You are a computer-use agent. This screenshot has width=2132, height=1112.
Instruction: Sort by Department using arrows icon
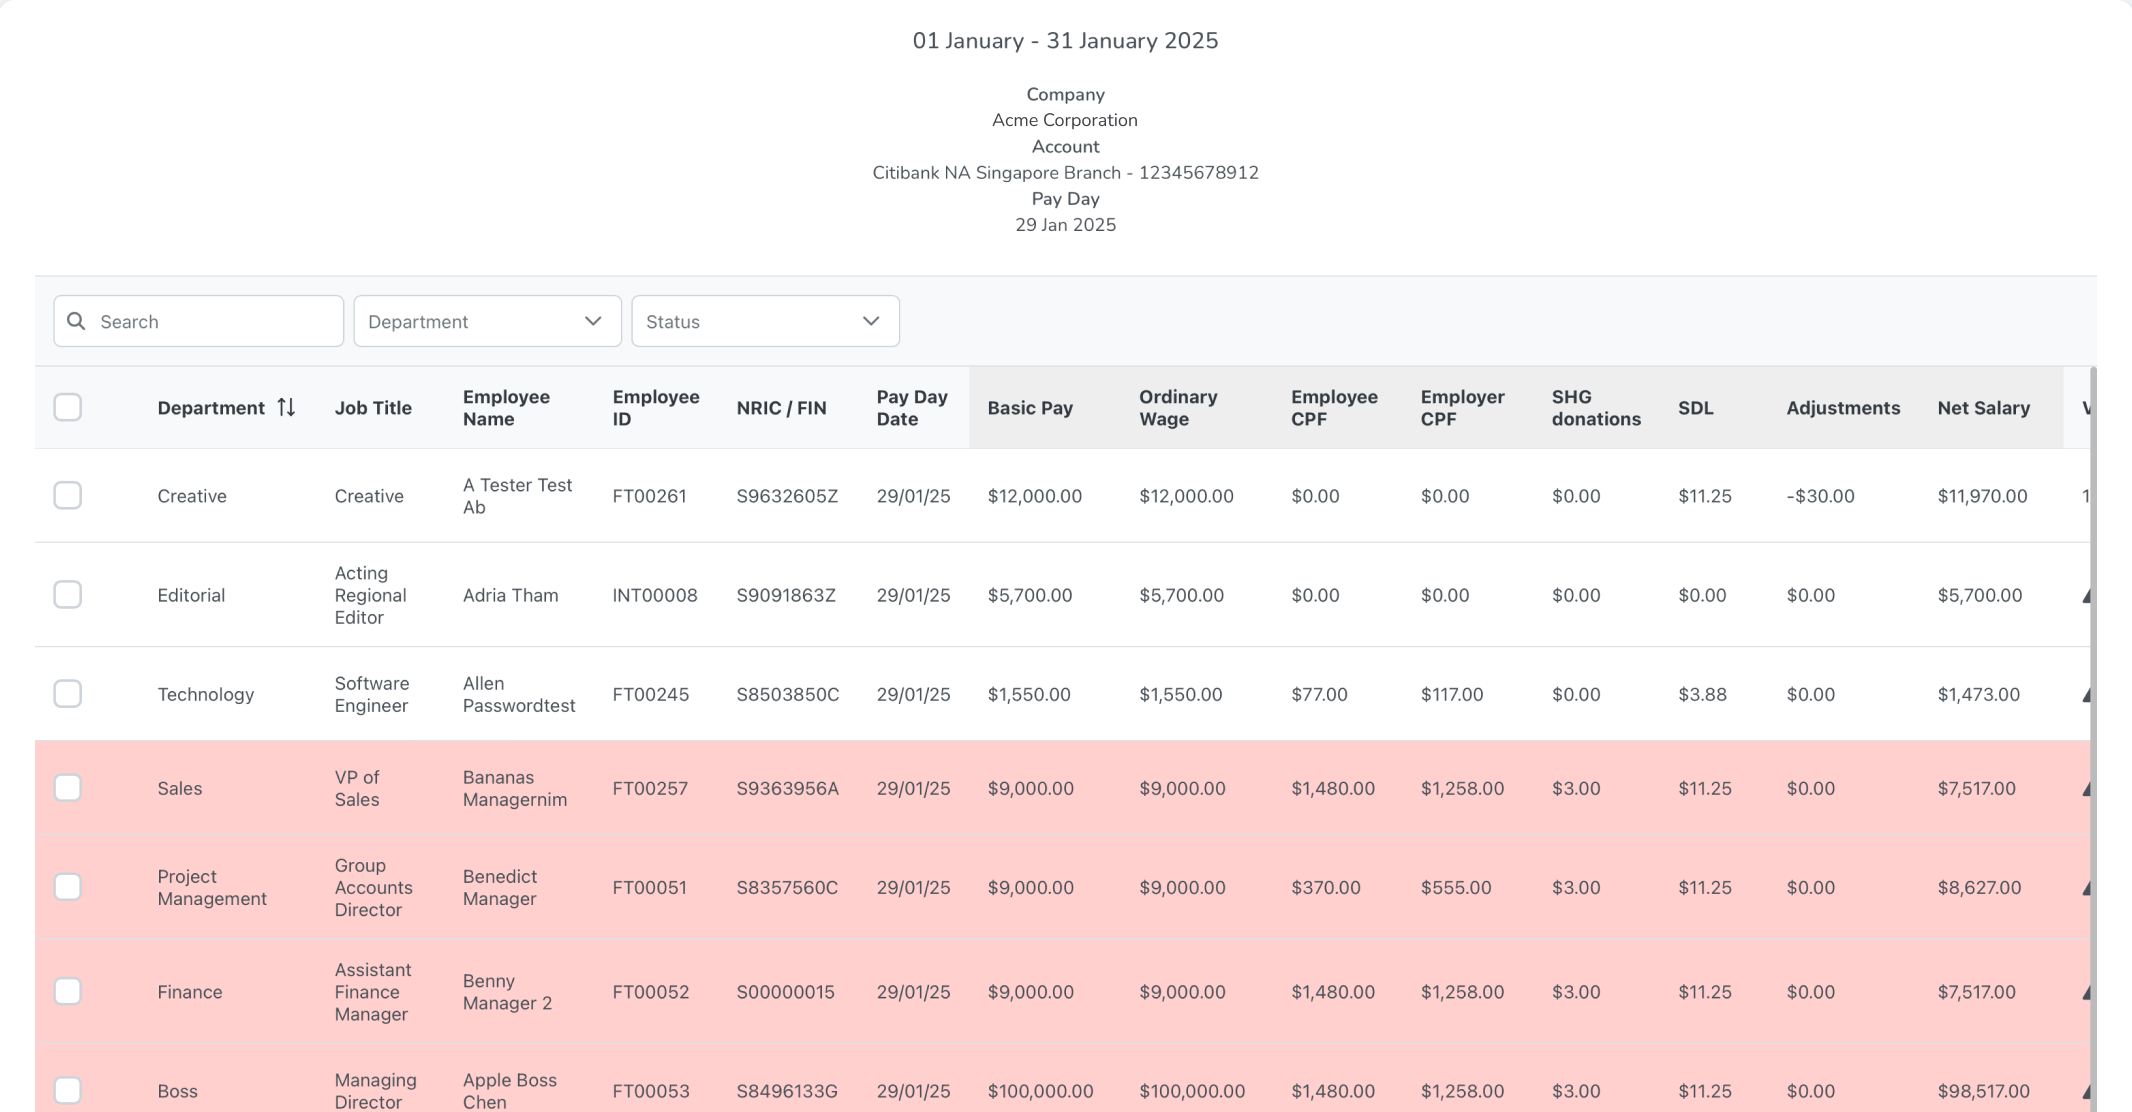(x=286, y=407)
